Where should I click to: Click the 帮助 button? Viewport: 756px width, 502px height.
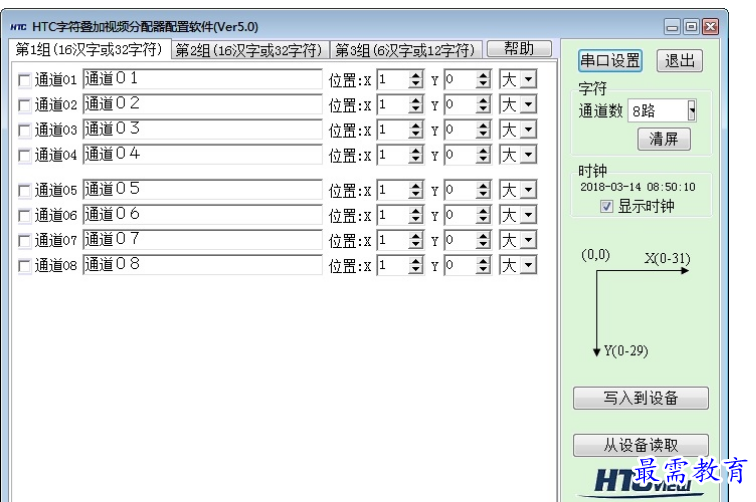pos(519,49)
